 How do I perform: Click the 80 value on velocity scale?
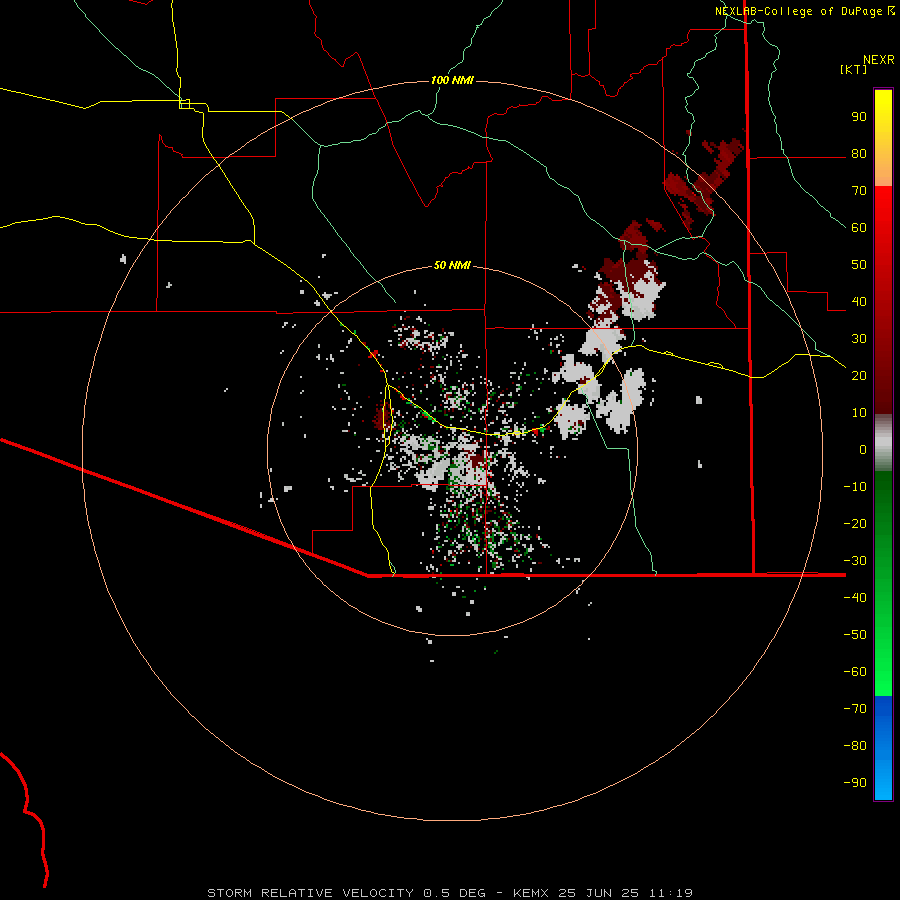[x=859, y=153]
